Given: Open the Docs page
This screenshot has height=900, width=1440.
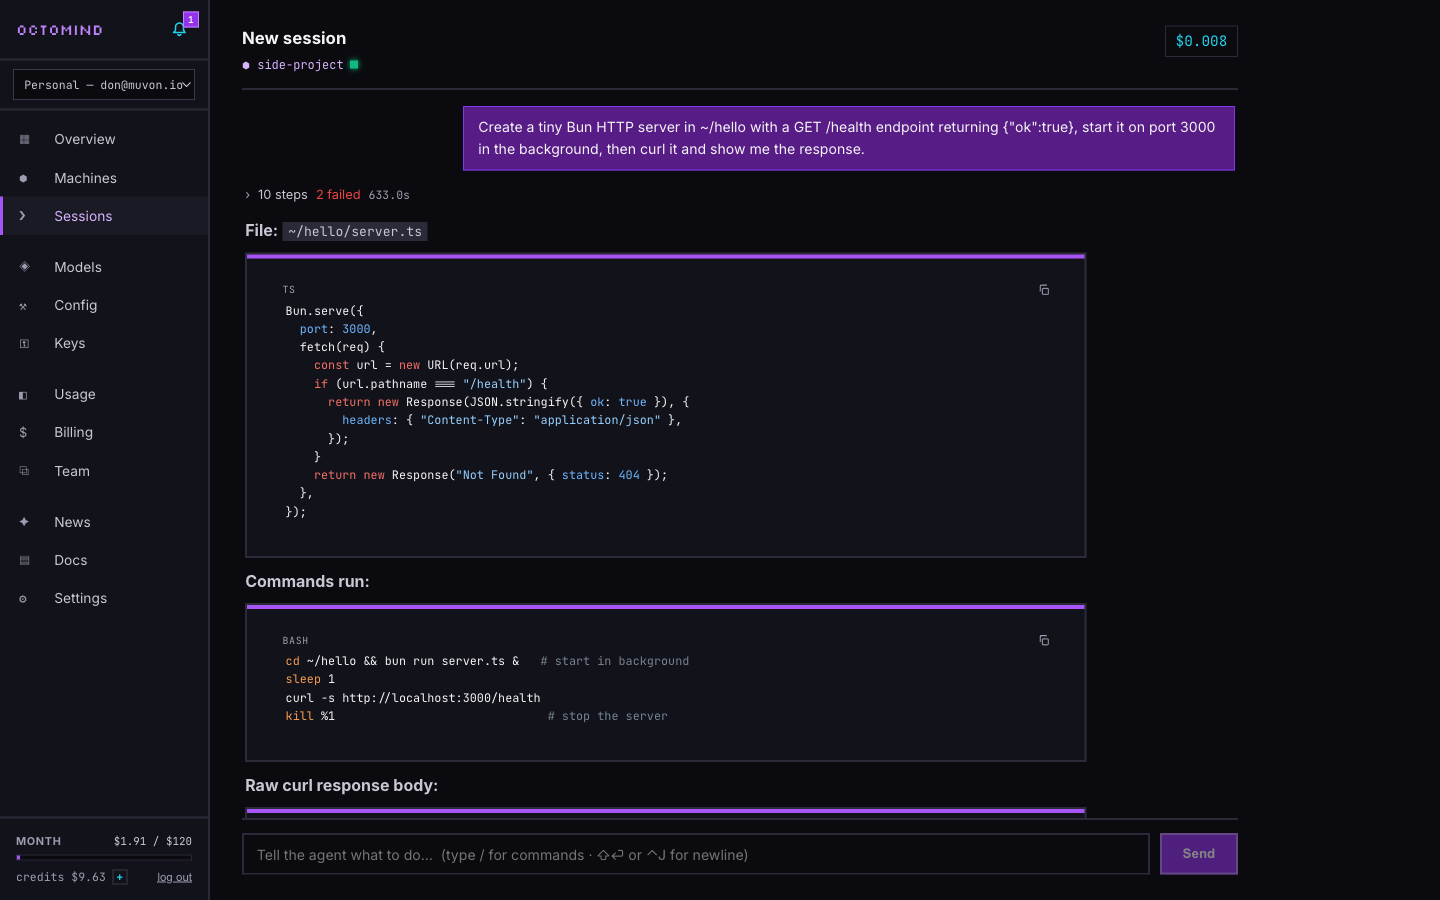Looking at the screenshot, I should pos(104,560).
